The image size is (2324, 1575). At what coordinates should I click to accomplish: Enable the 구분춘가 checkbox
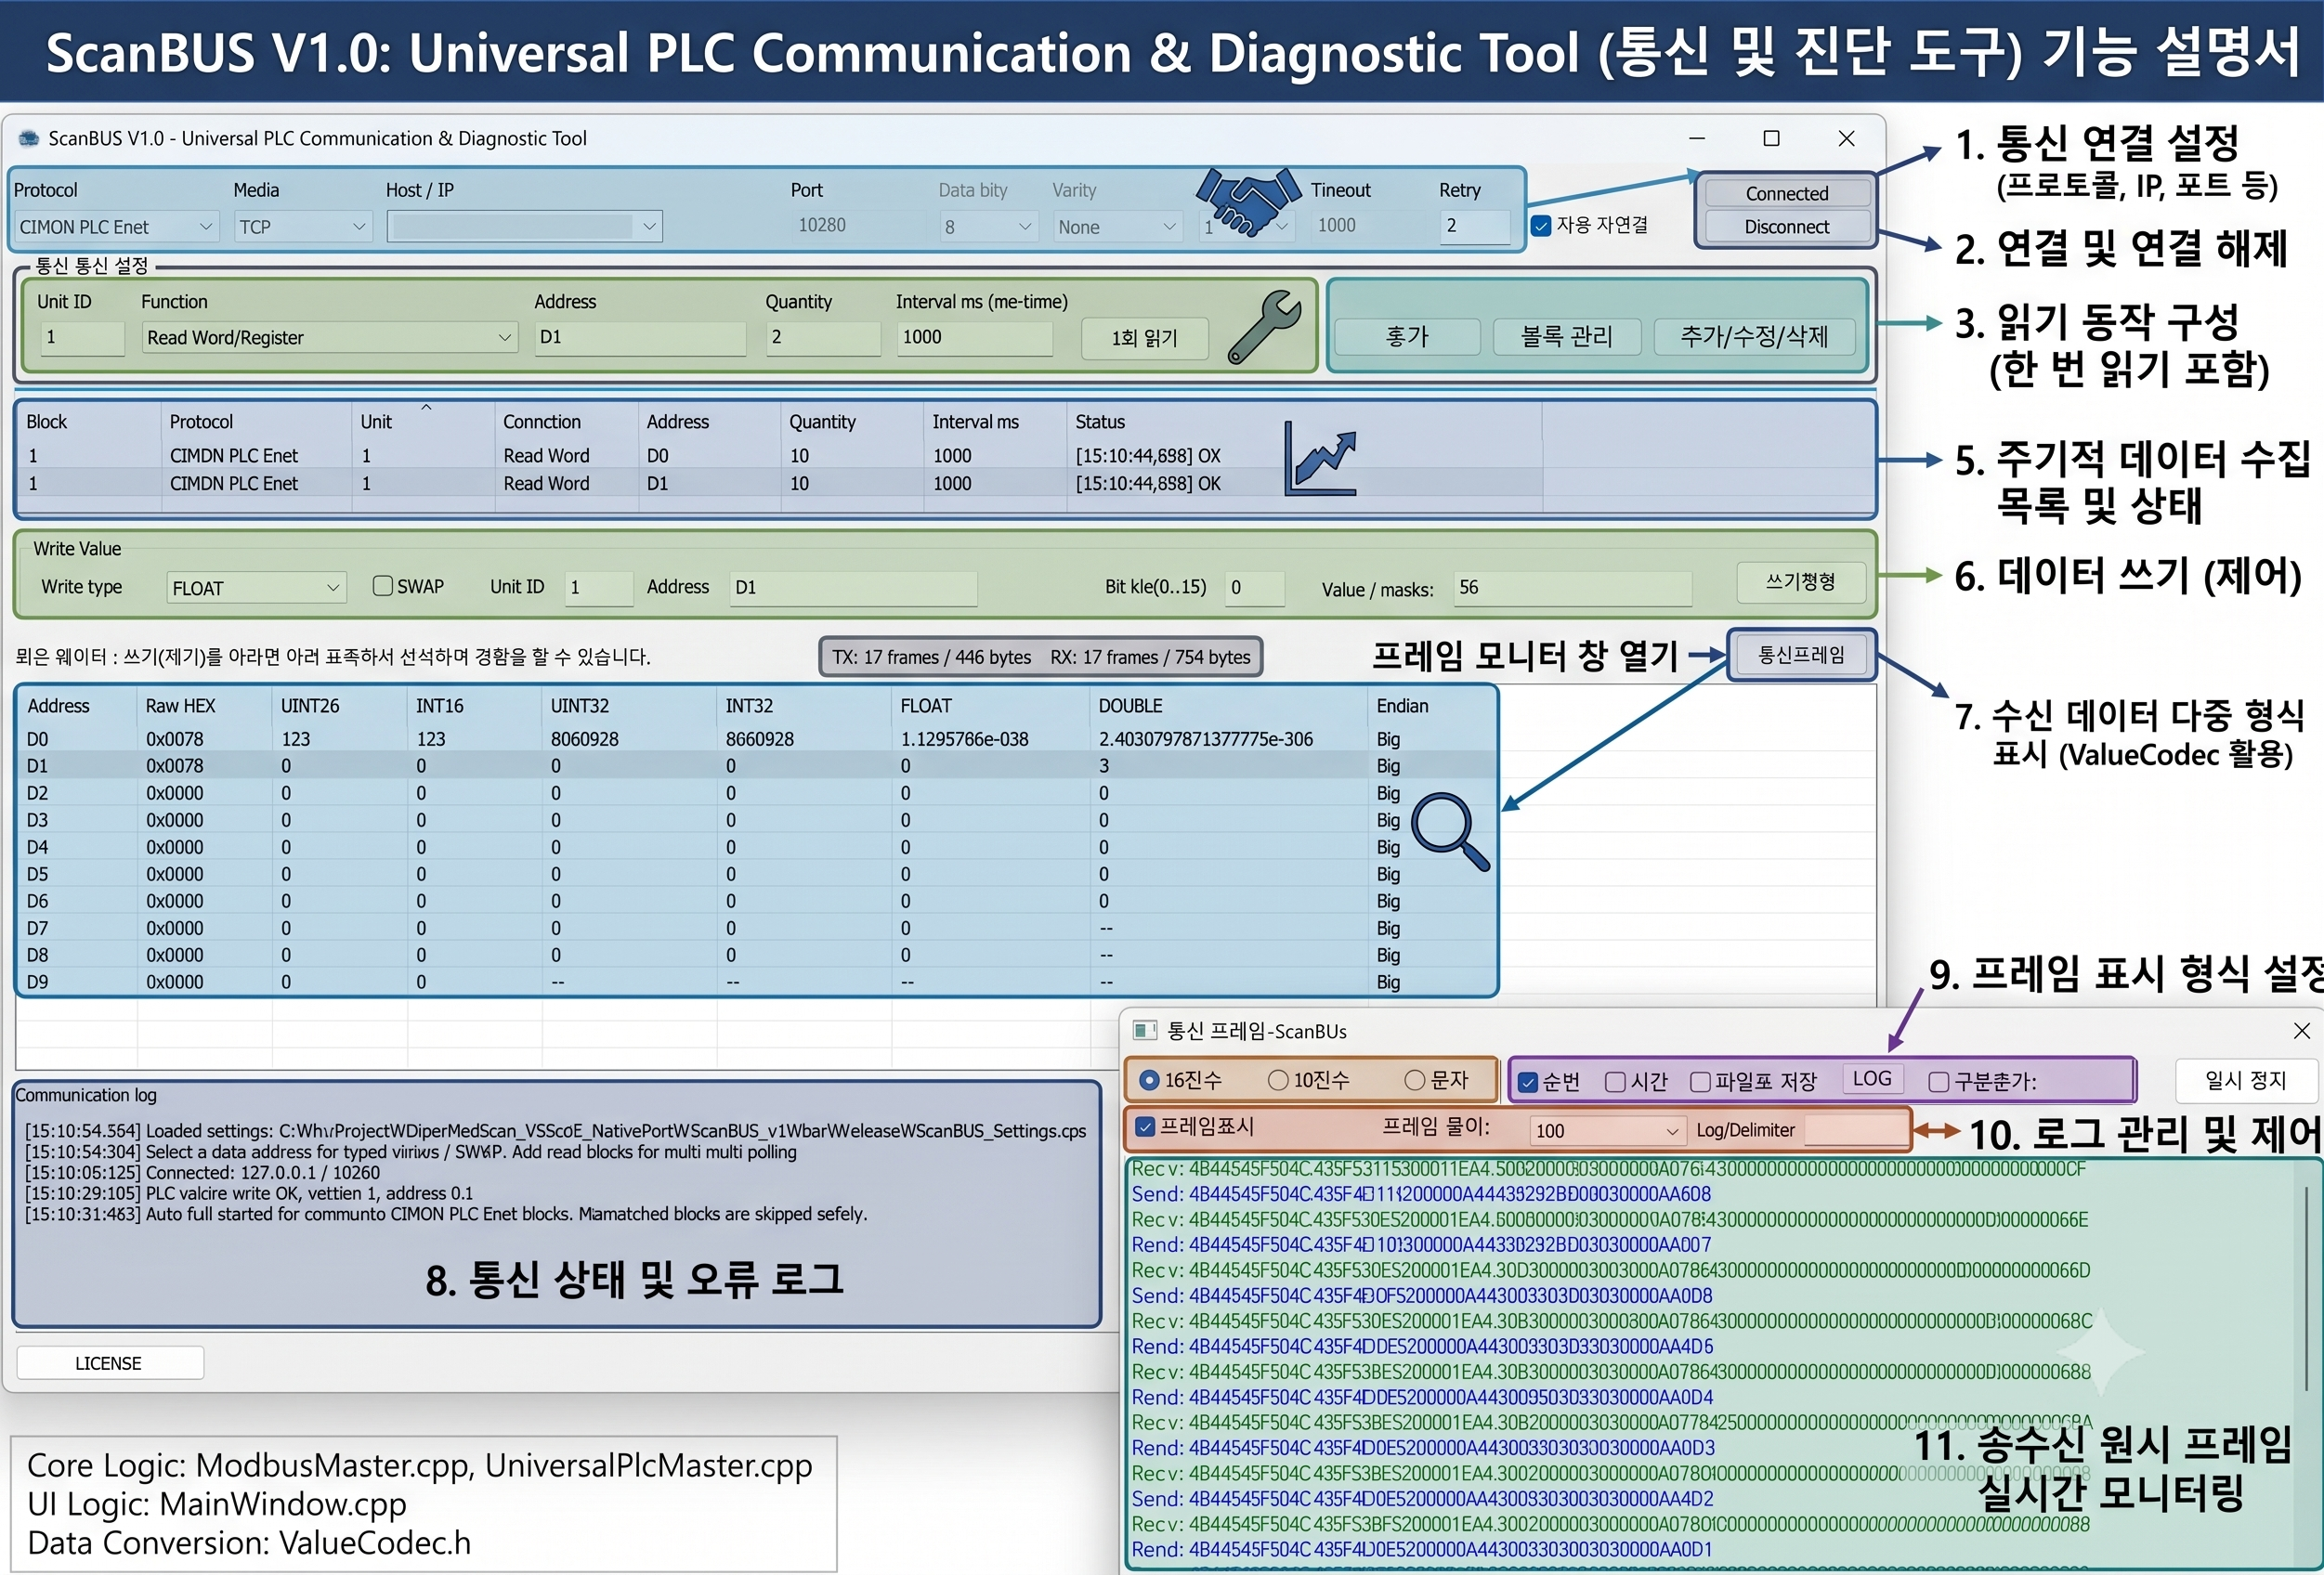pos(1938,1082)
